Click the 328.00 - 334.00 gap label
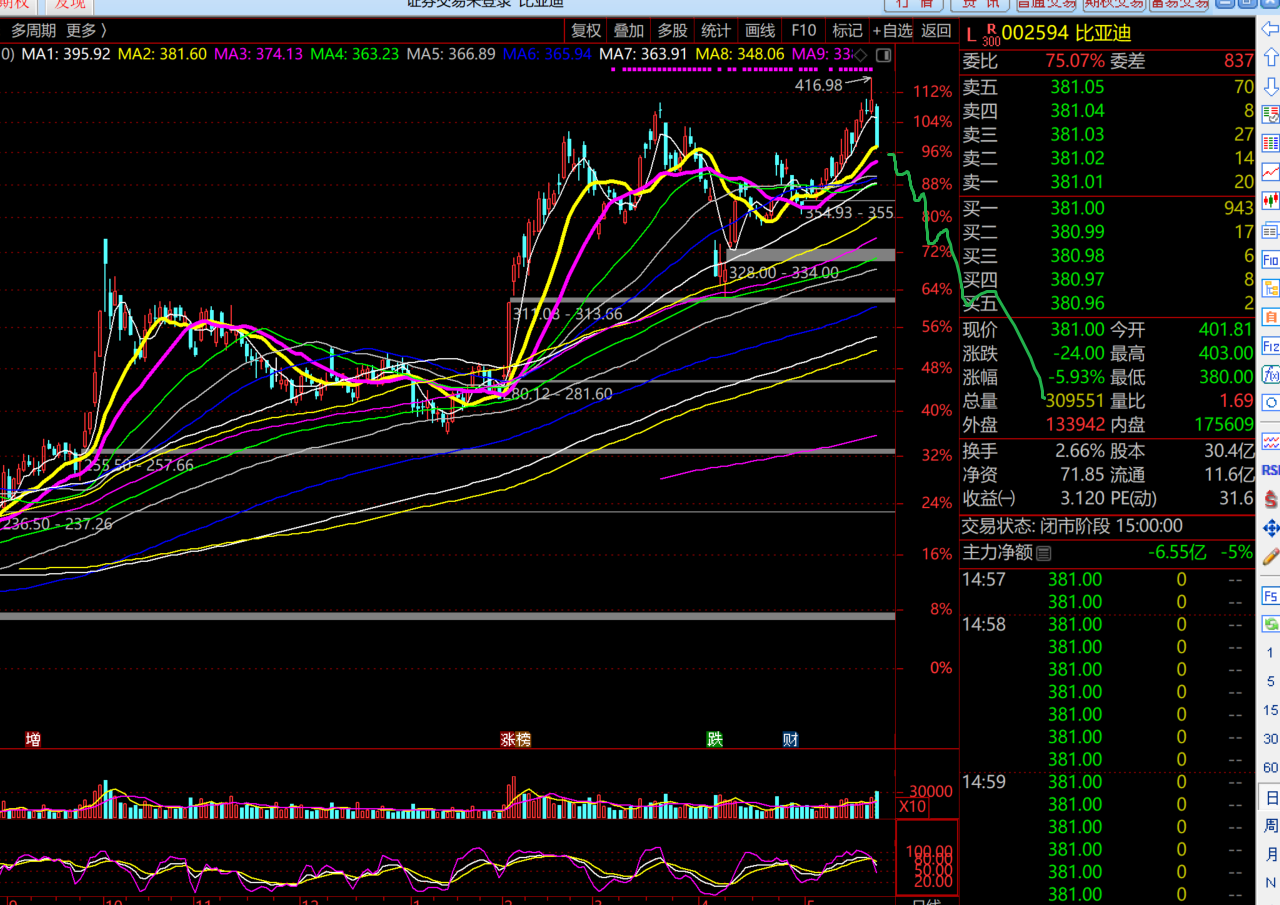The image size is (1280, 905). tap(783, 272)
